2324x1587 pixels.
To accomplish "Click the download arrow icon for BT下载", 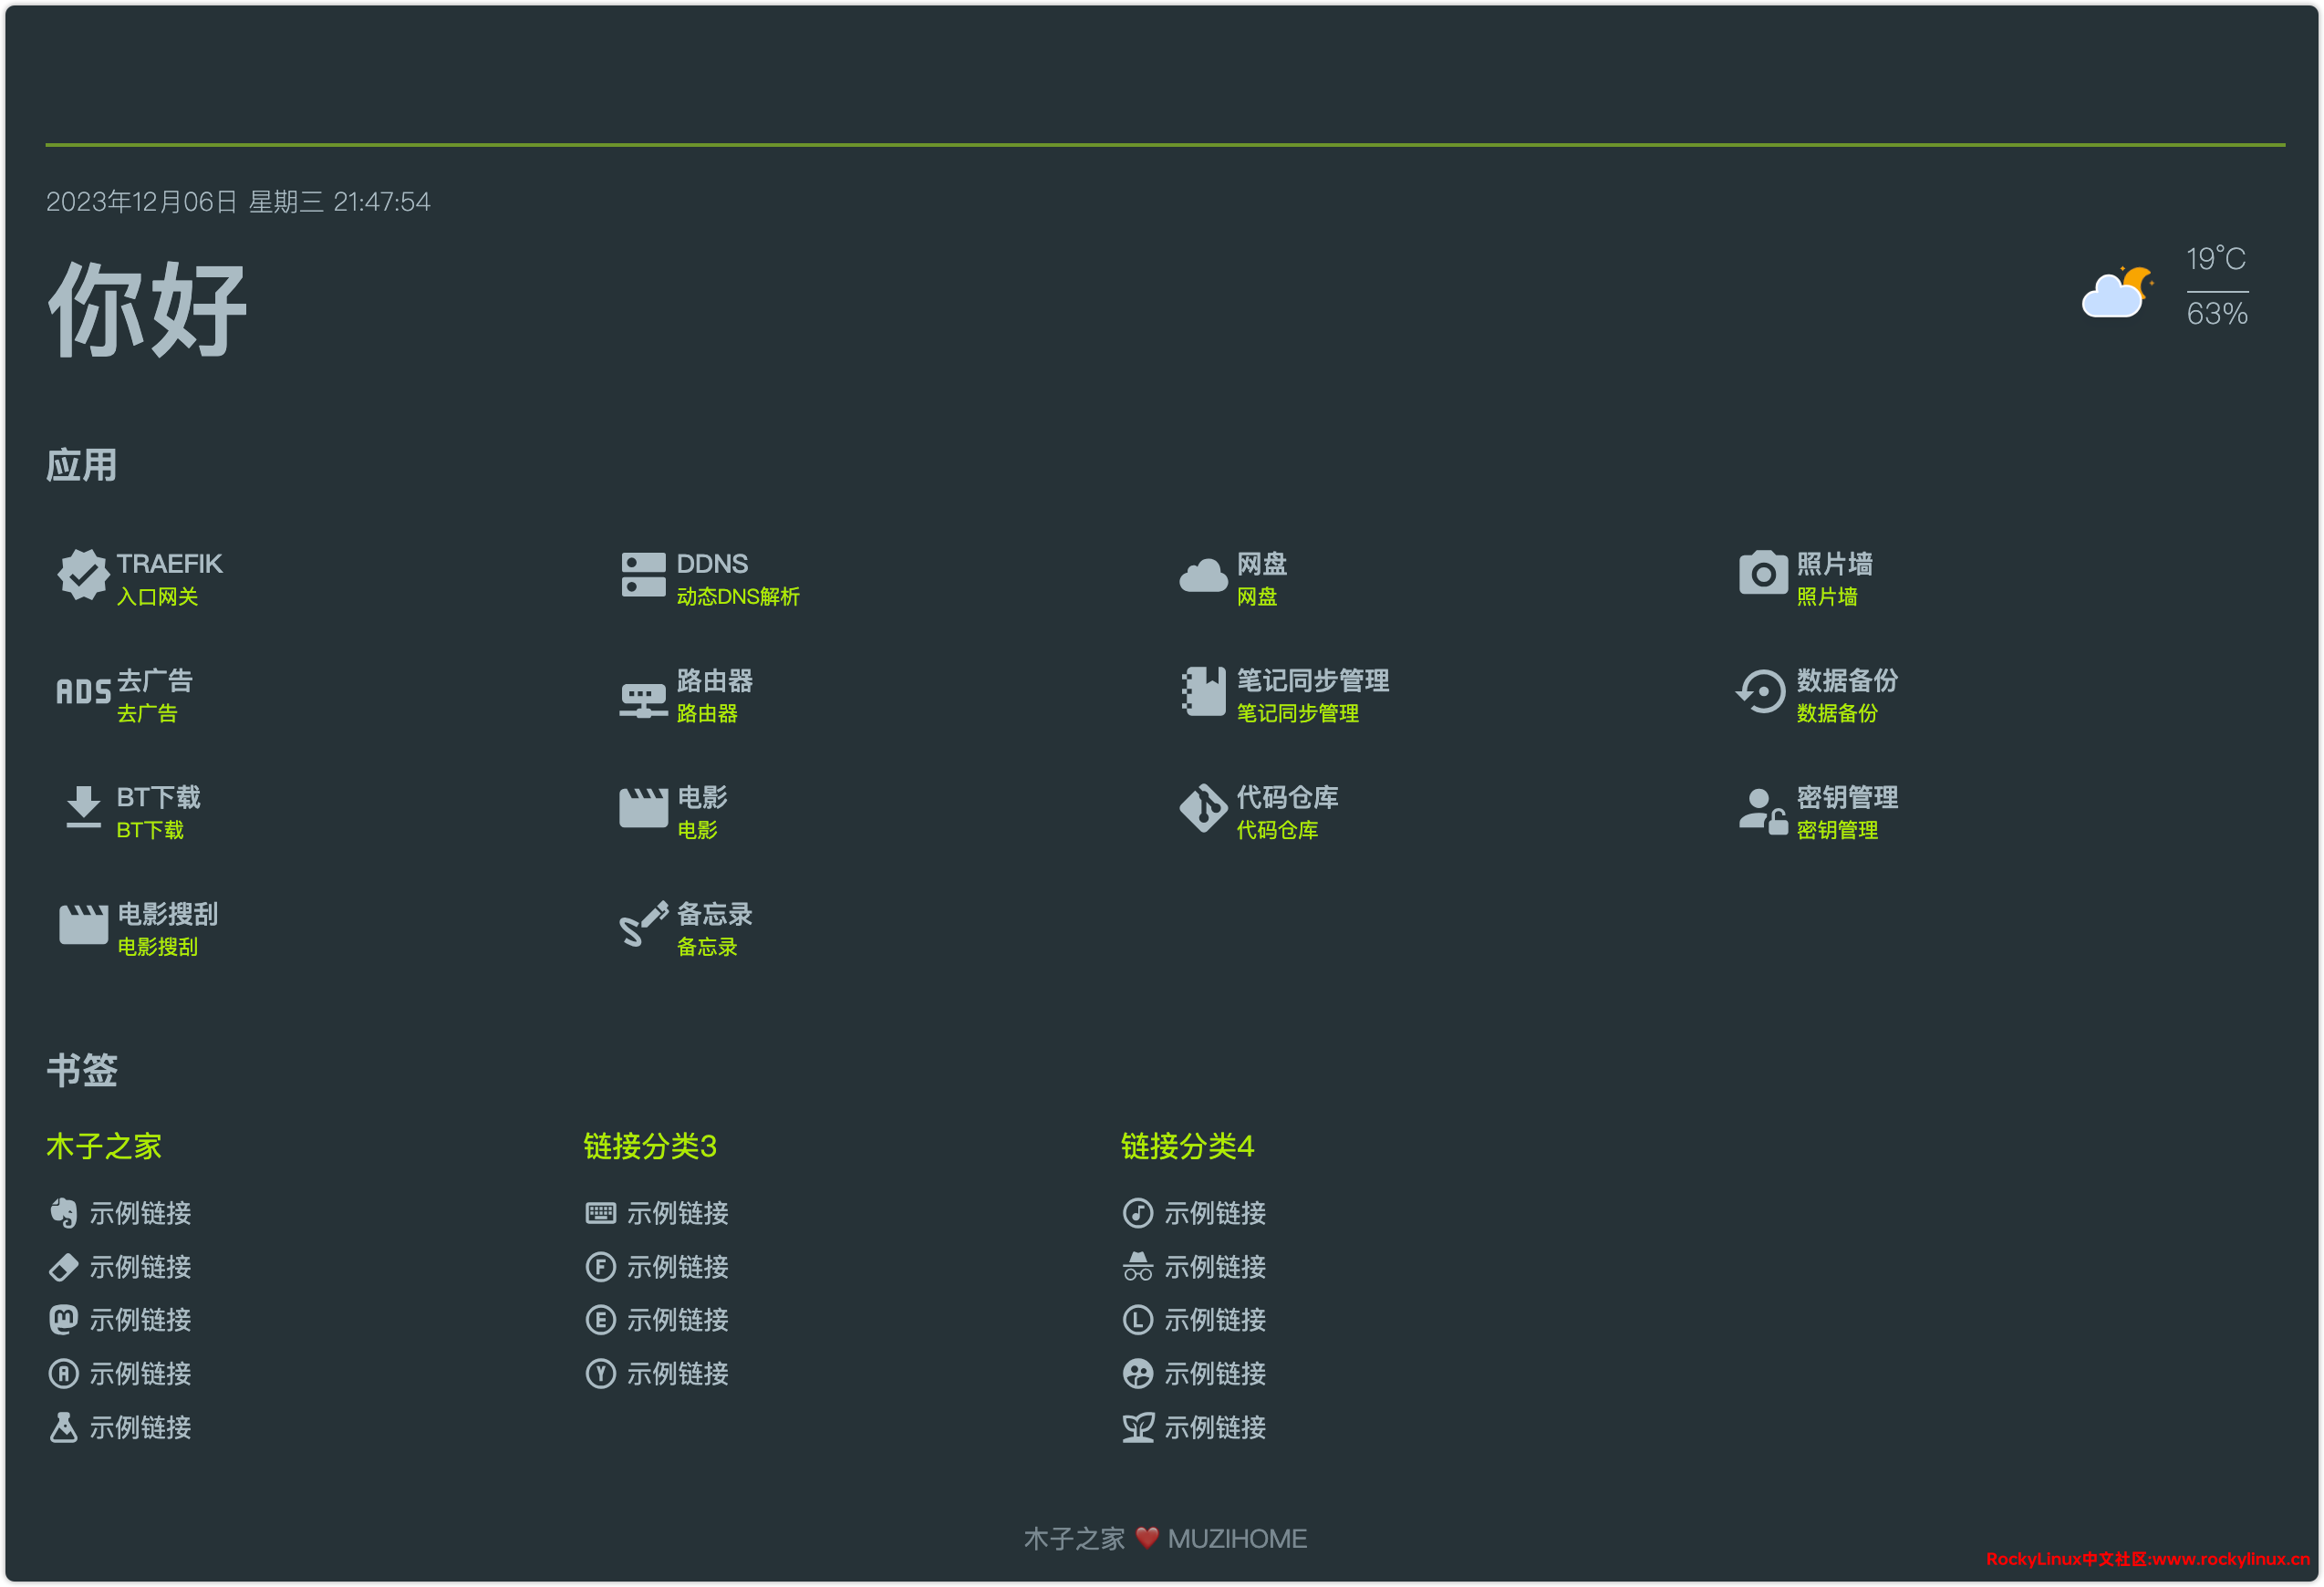I will point(83,807).
